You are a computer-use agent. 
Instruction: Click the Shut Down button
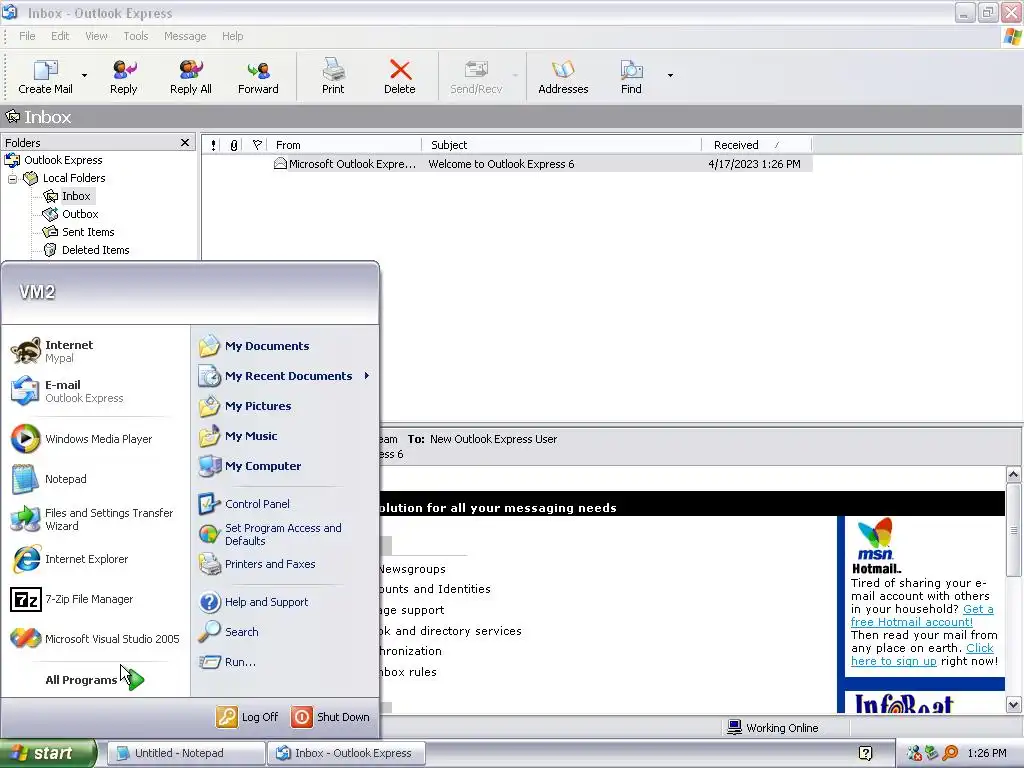330,717
